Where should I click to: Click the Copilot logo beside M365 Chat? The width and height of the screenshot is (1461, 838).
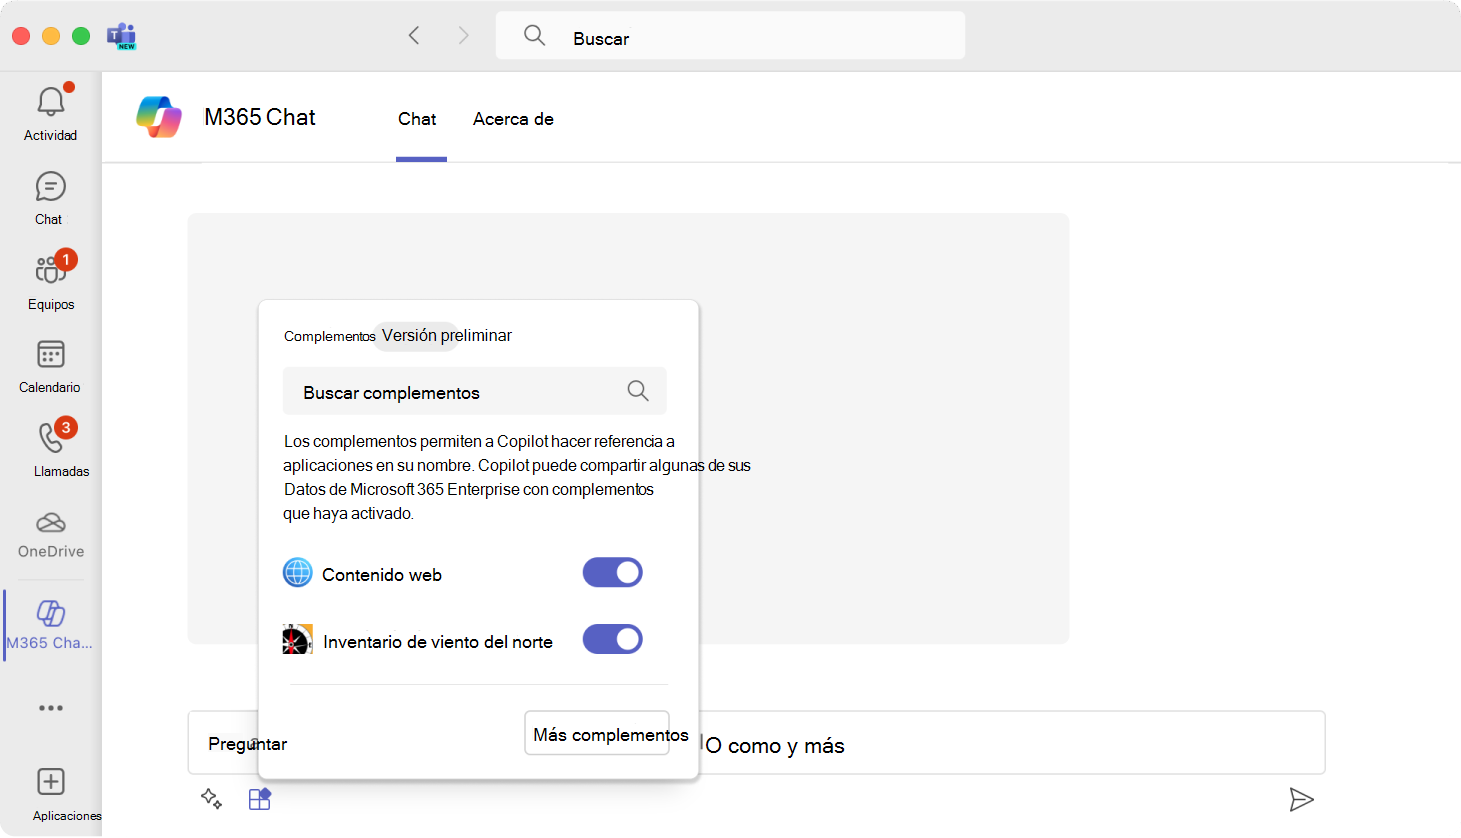(x=159, y=117)
